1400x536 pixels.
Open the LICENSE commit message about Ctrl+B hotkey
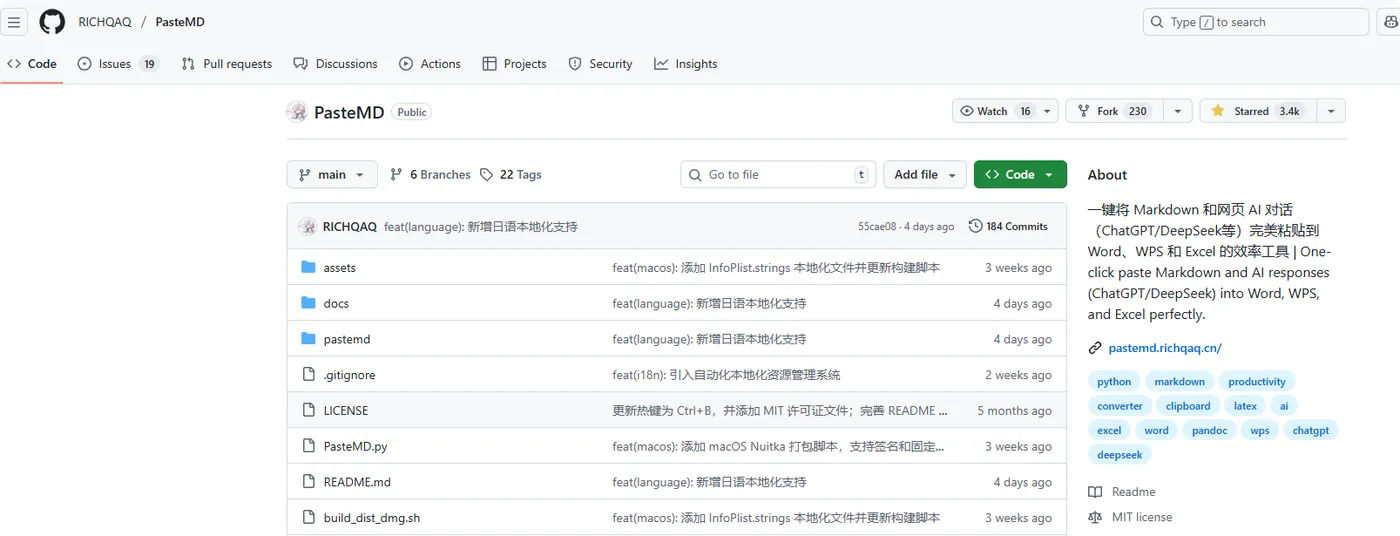click(x=780, y=411)
